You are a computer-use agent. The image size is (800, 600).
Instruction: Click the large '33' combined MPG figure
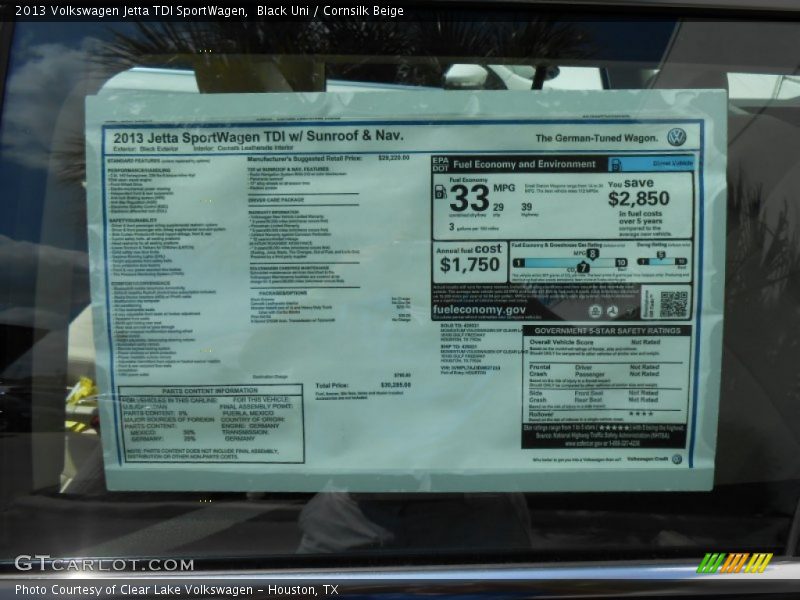tap(469, 198)
